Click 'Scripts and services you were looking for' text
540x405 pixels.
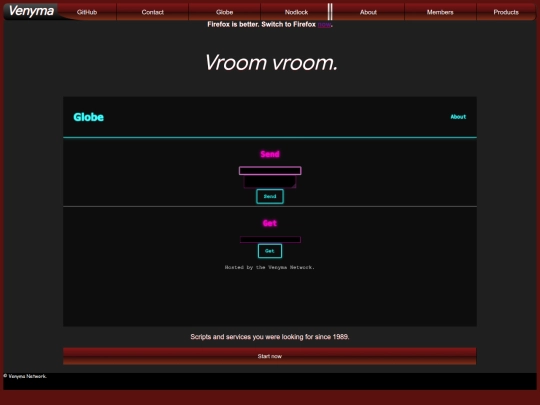[x=270, y=337]
